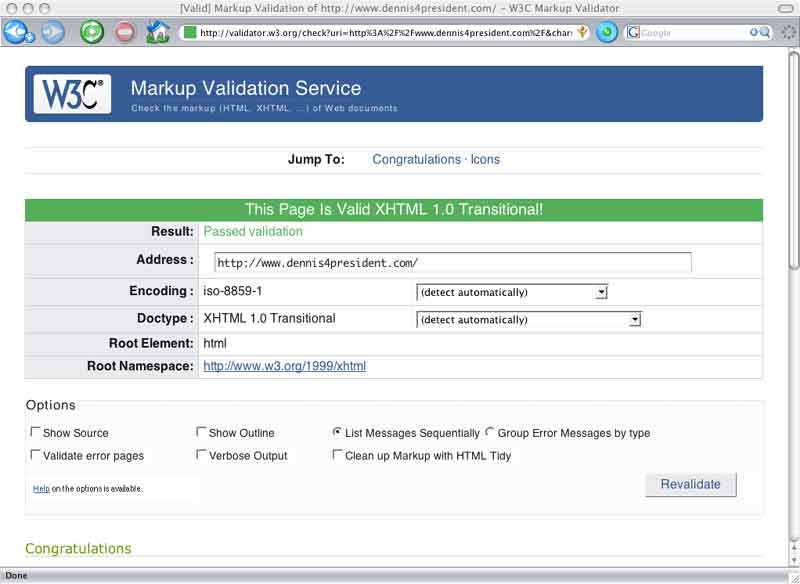800x584 pixels.
Task: Click the scrollbar down arrow
Action: coord(793,560)
